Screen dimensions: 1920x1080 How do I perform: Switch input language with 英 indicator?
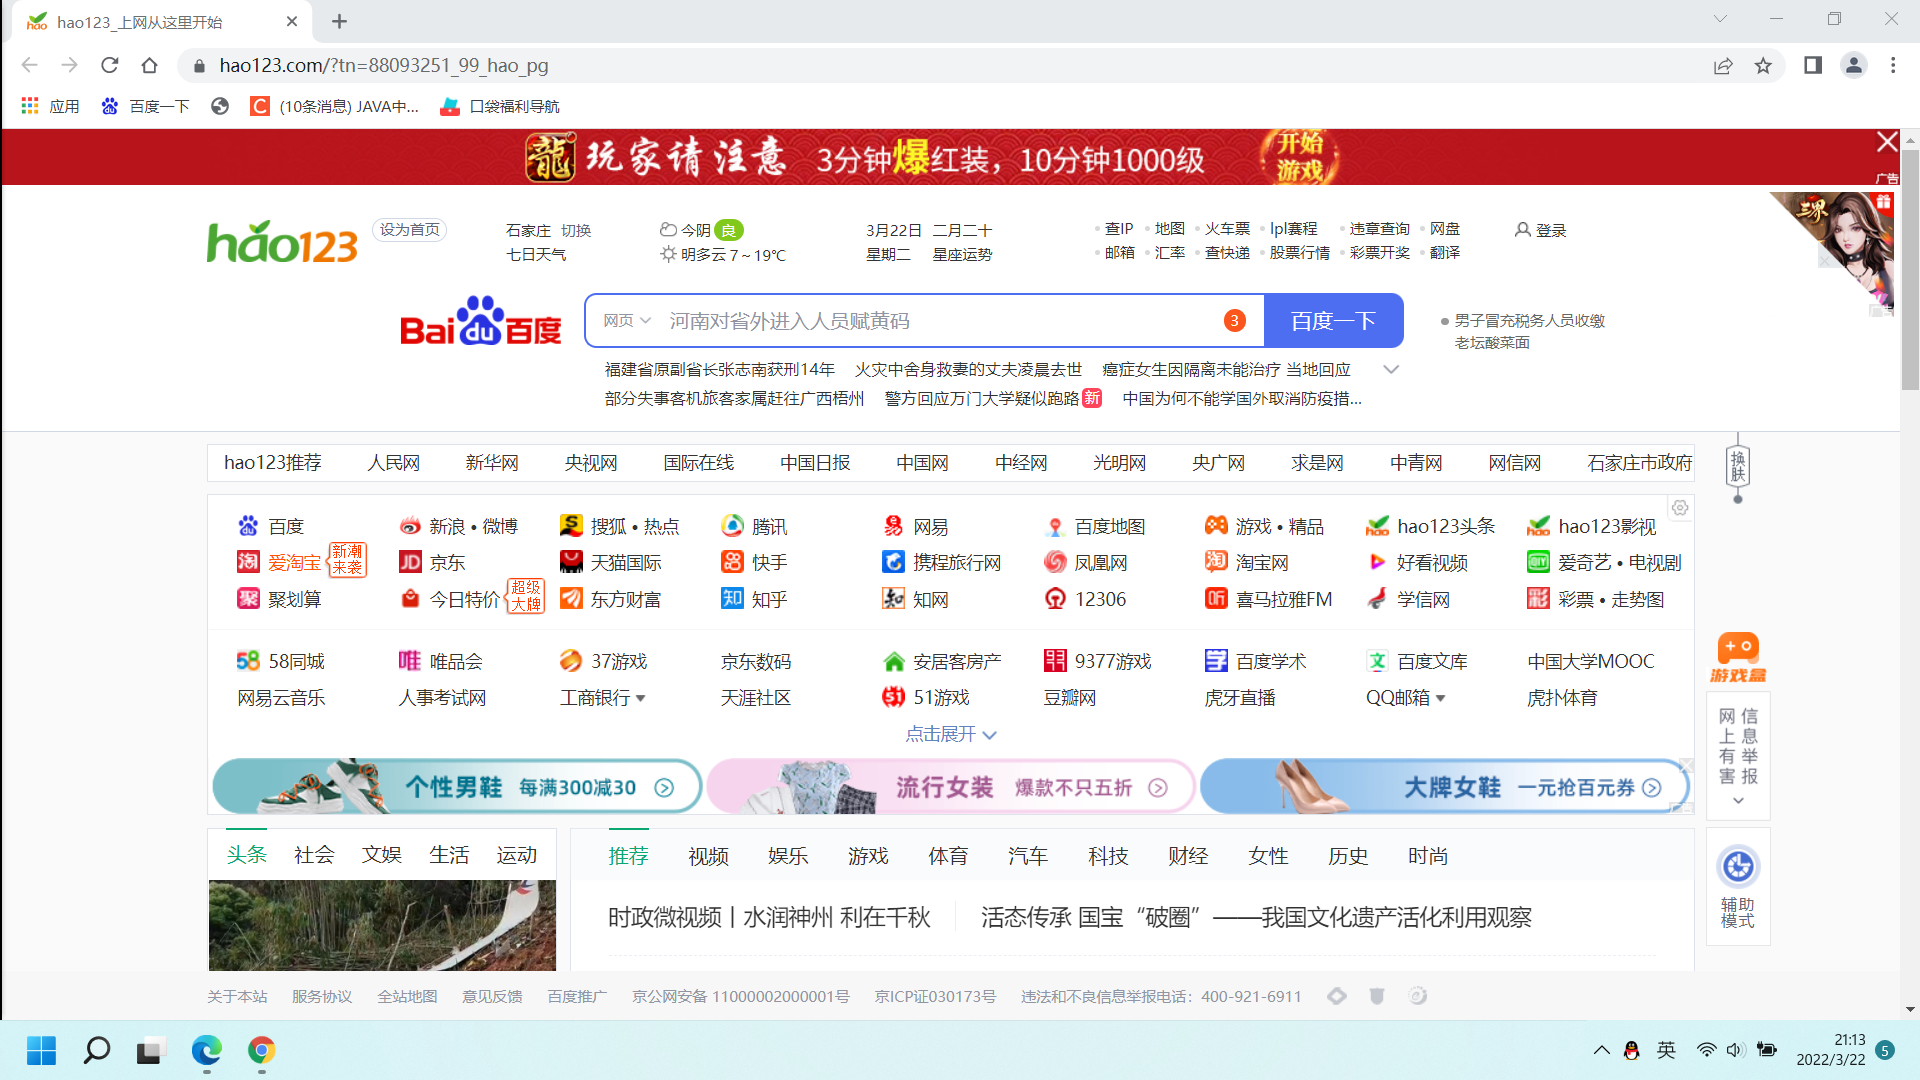tap(1666, 1049)
